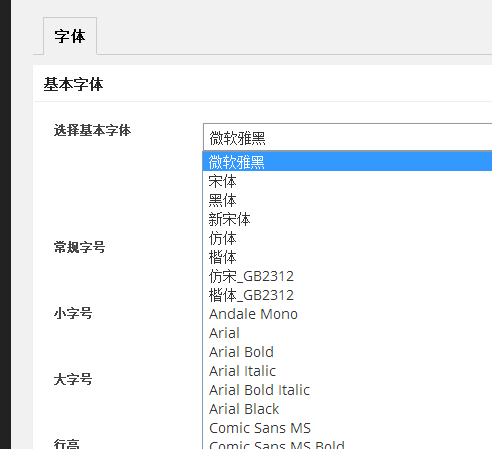Select Arial Bold from the list

(347, 352)
